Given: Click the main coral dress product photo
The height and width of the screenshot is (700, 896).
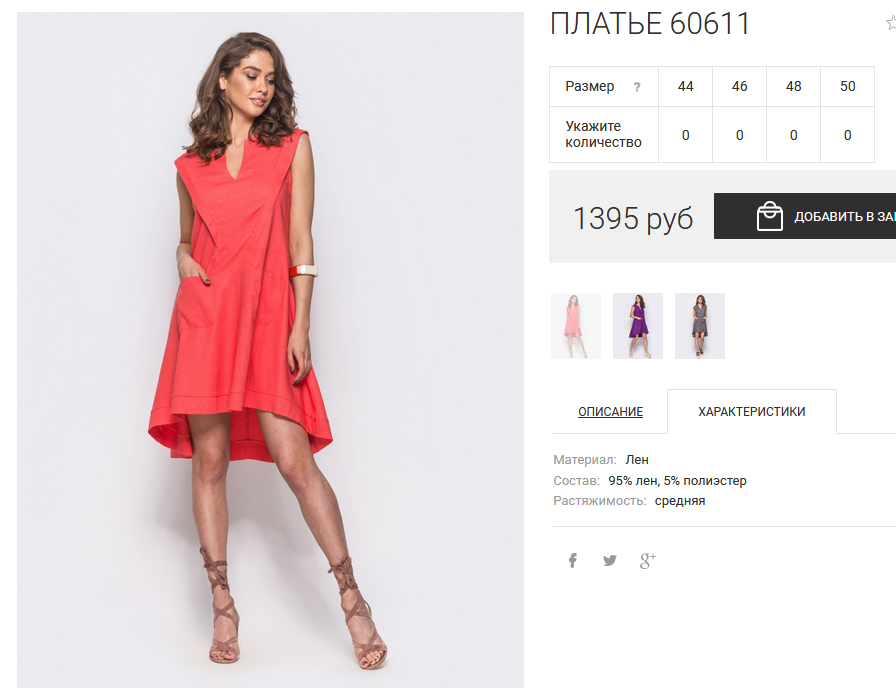Looking at the screenshot, I should (270, 350).
